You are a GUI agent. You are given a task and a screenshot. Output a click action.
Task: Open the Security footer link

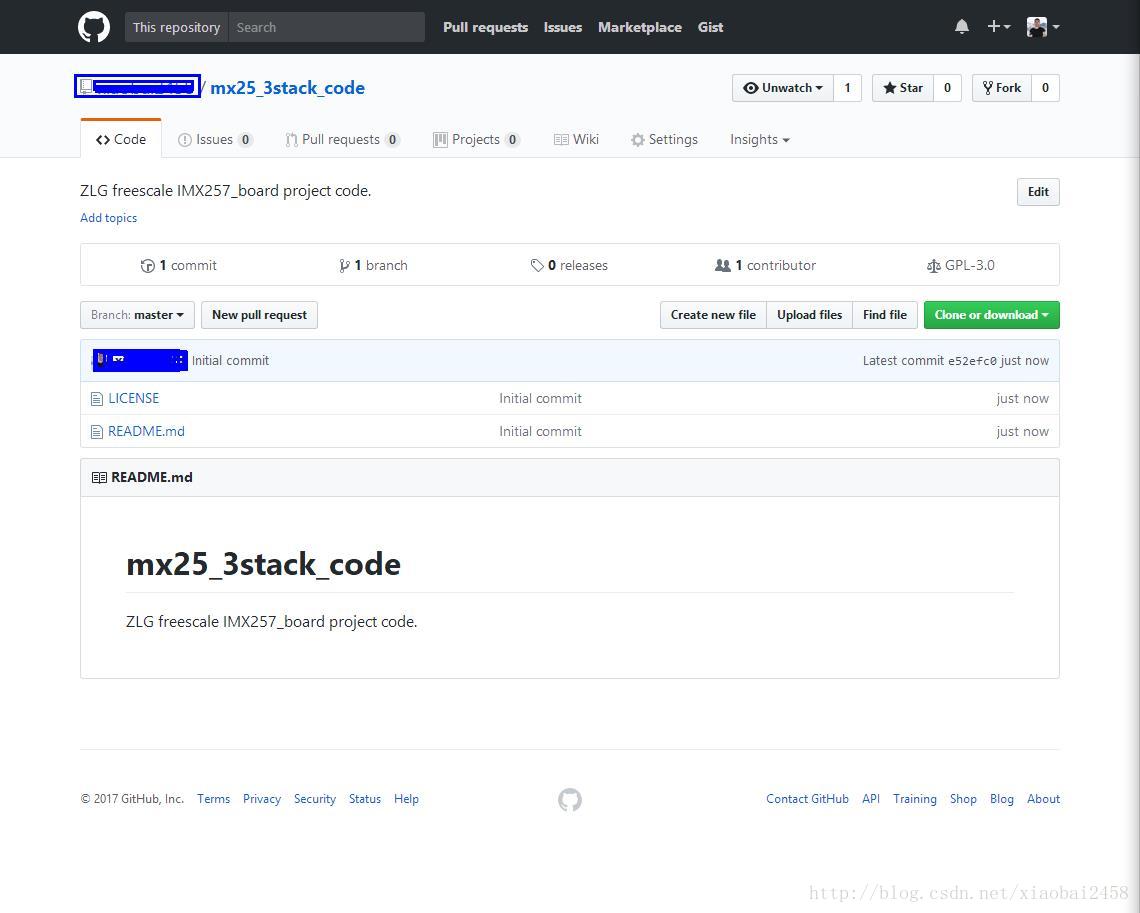pyautogui.click(x=315, y=799)
